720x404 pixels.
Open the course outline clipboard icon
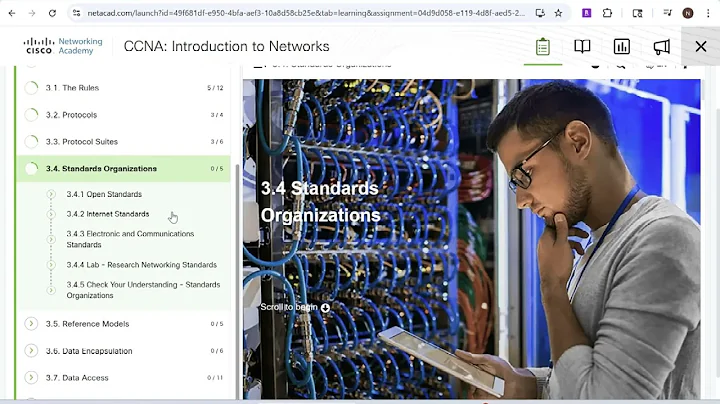[543, 47]
